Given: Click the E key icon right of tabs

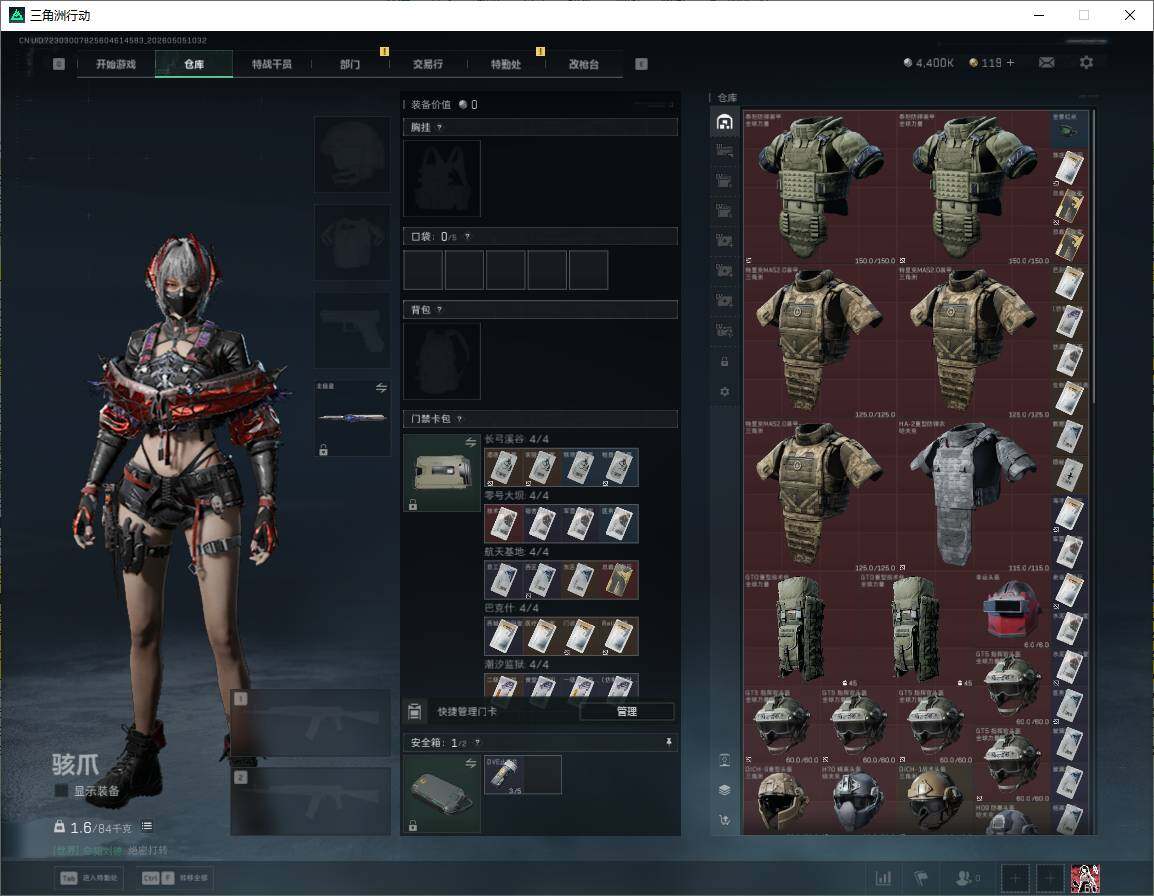Looking at the screenshot, I should pos(641,64).
